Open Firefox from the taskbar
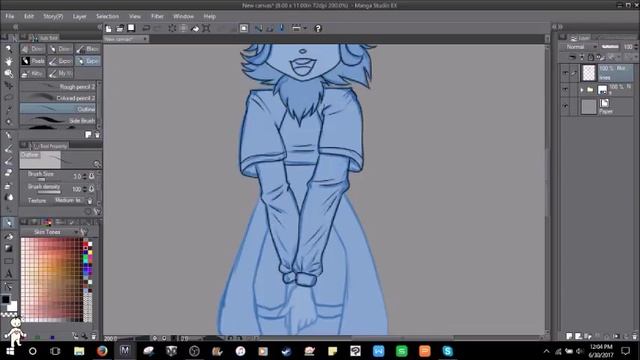The height and width of the screenshot is (360, 640). pyautogui.click(x=102, y=351)
